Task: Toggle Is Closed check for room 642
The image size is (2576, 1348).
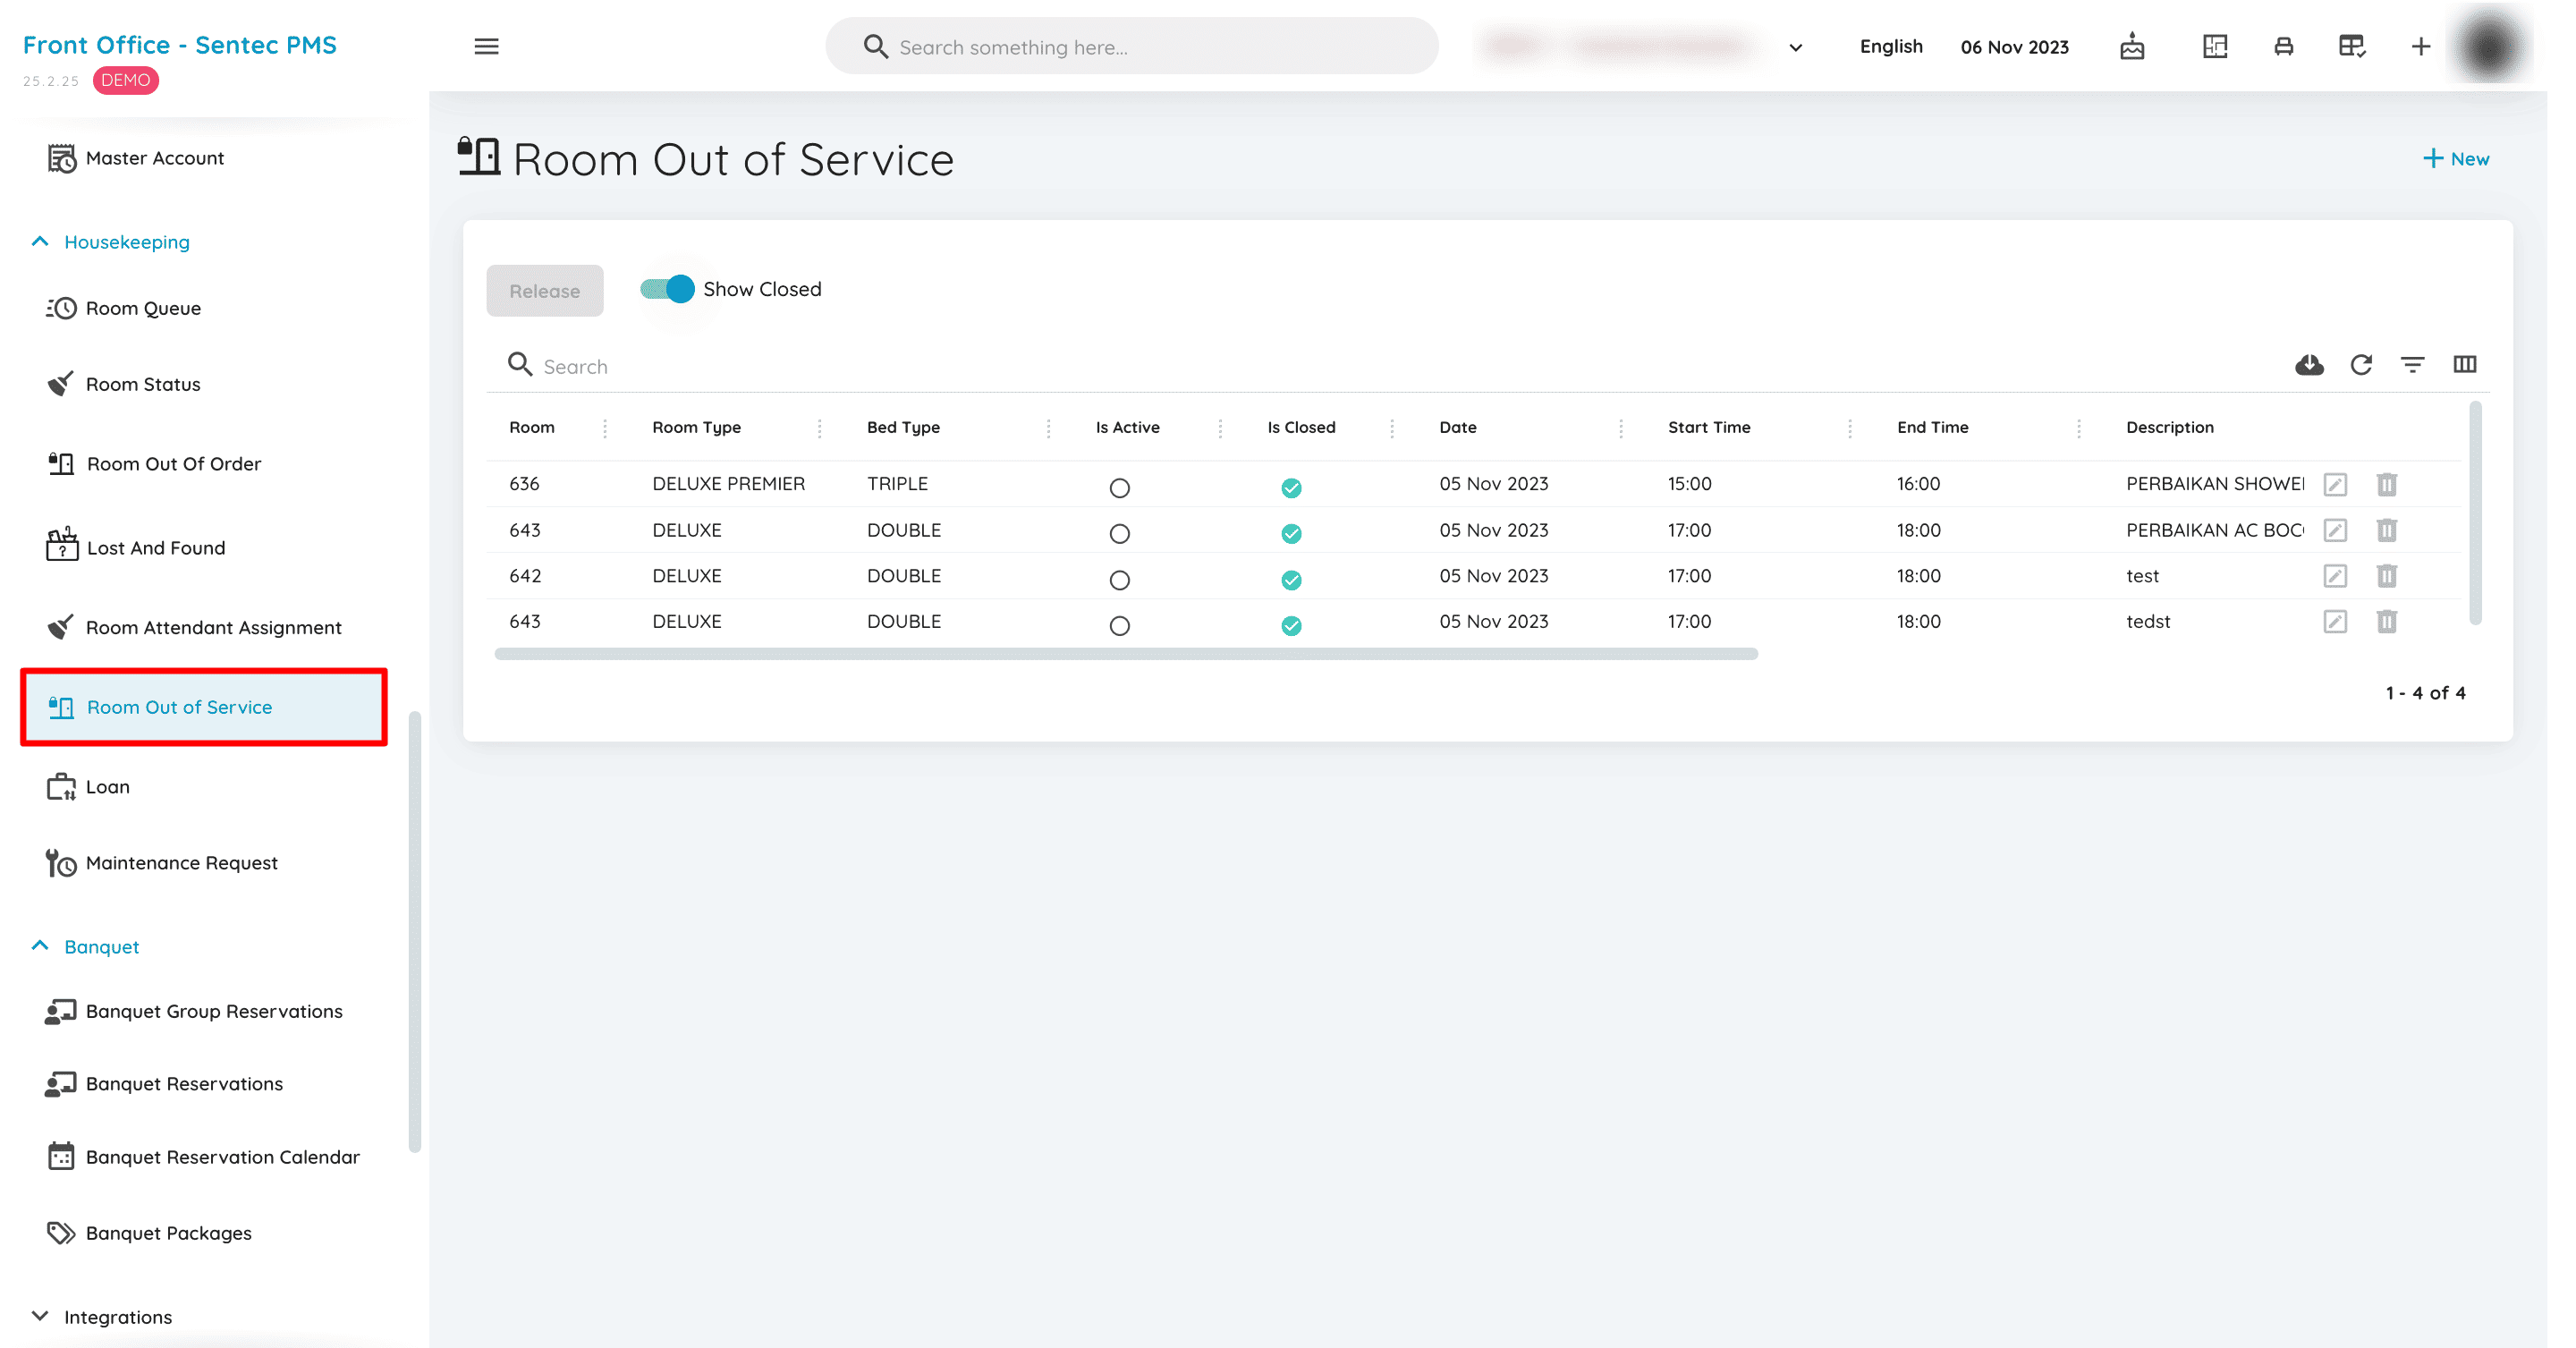Action: pos(1291,580)
